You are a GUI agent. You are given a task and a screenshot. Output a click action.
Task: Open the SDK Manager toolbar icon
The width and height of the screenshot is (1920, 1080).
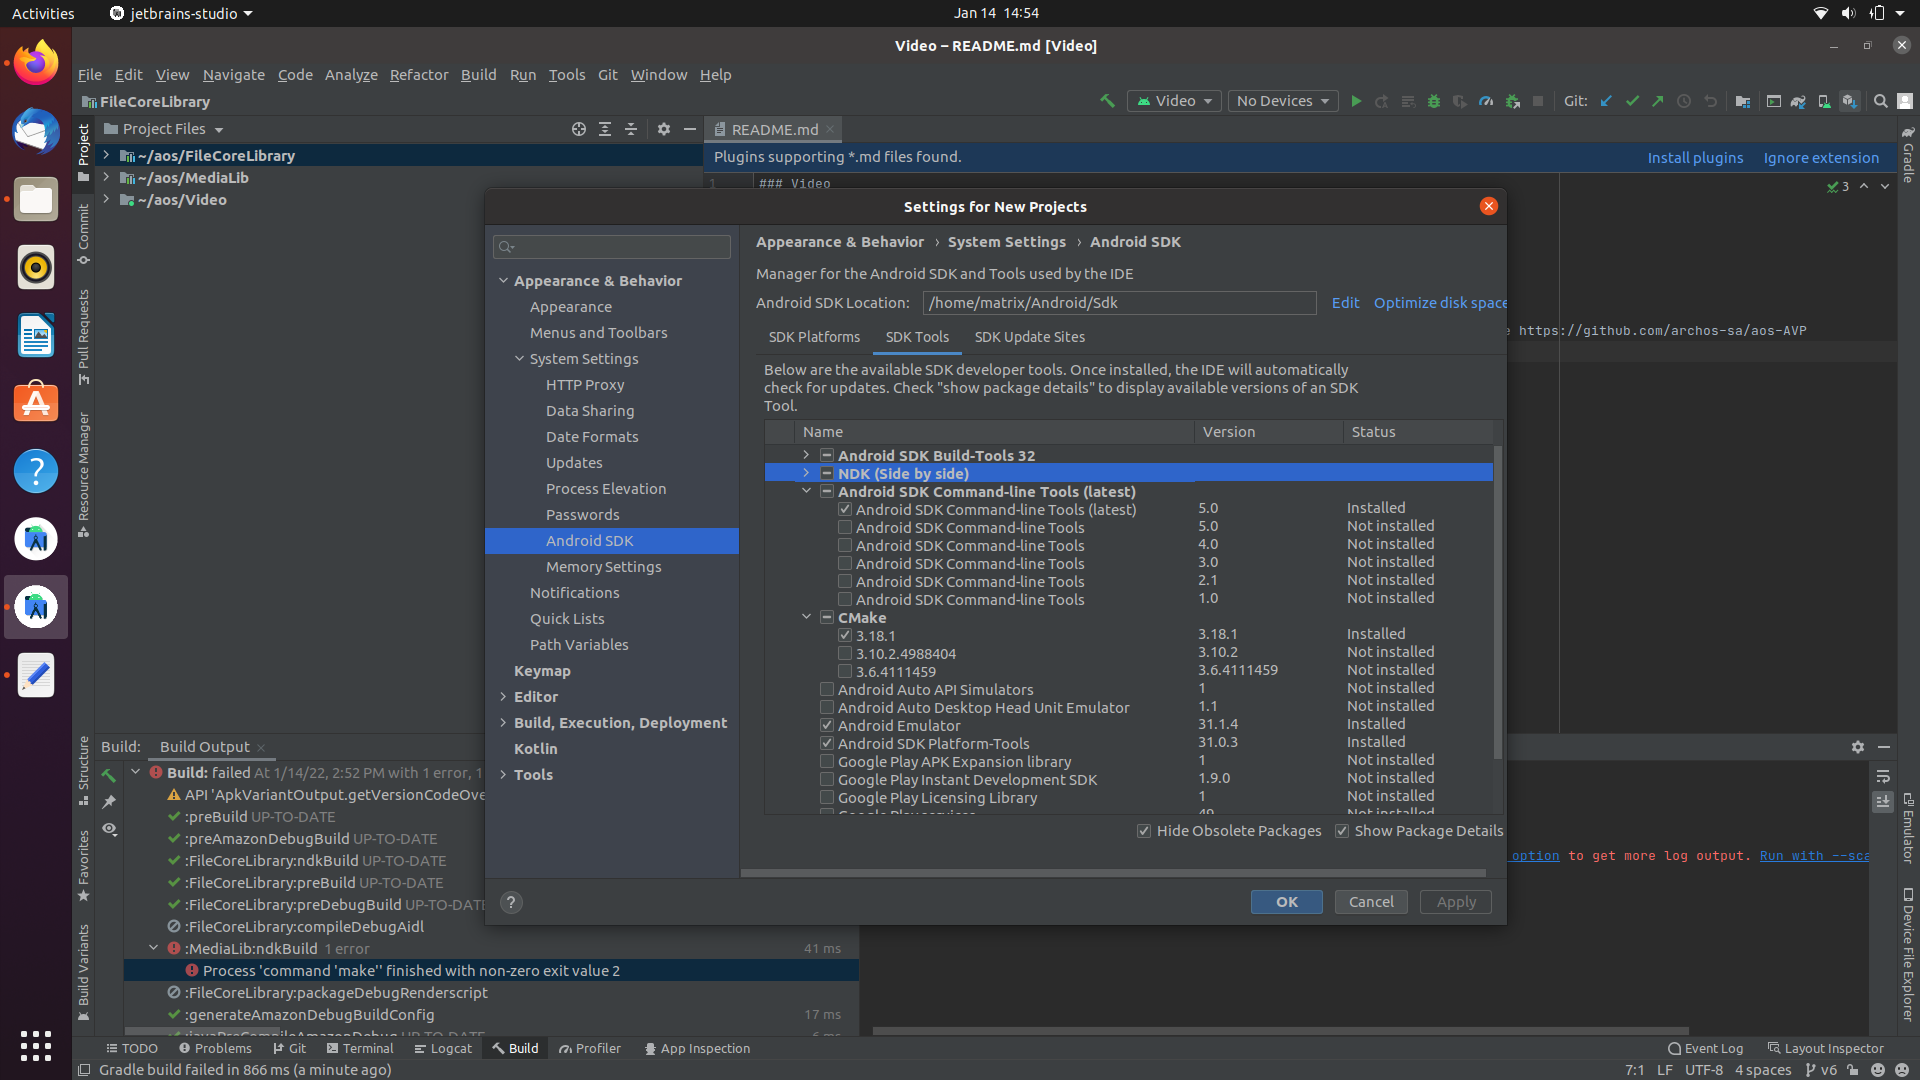click(x=1851, y=101)
